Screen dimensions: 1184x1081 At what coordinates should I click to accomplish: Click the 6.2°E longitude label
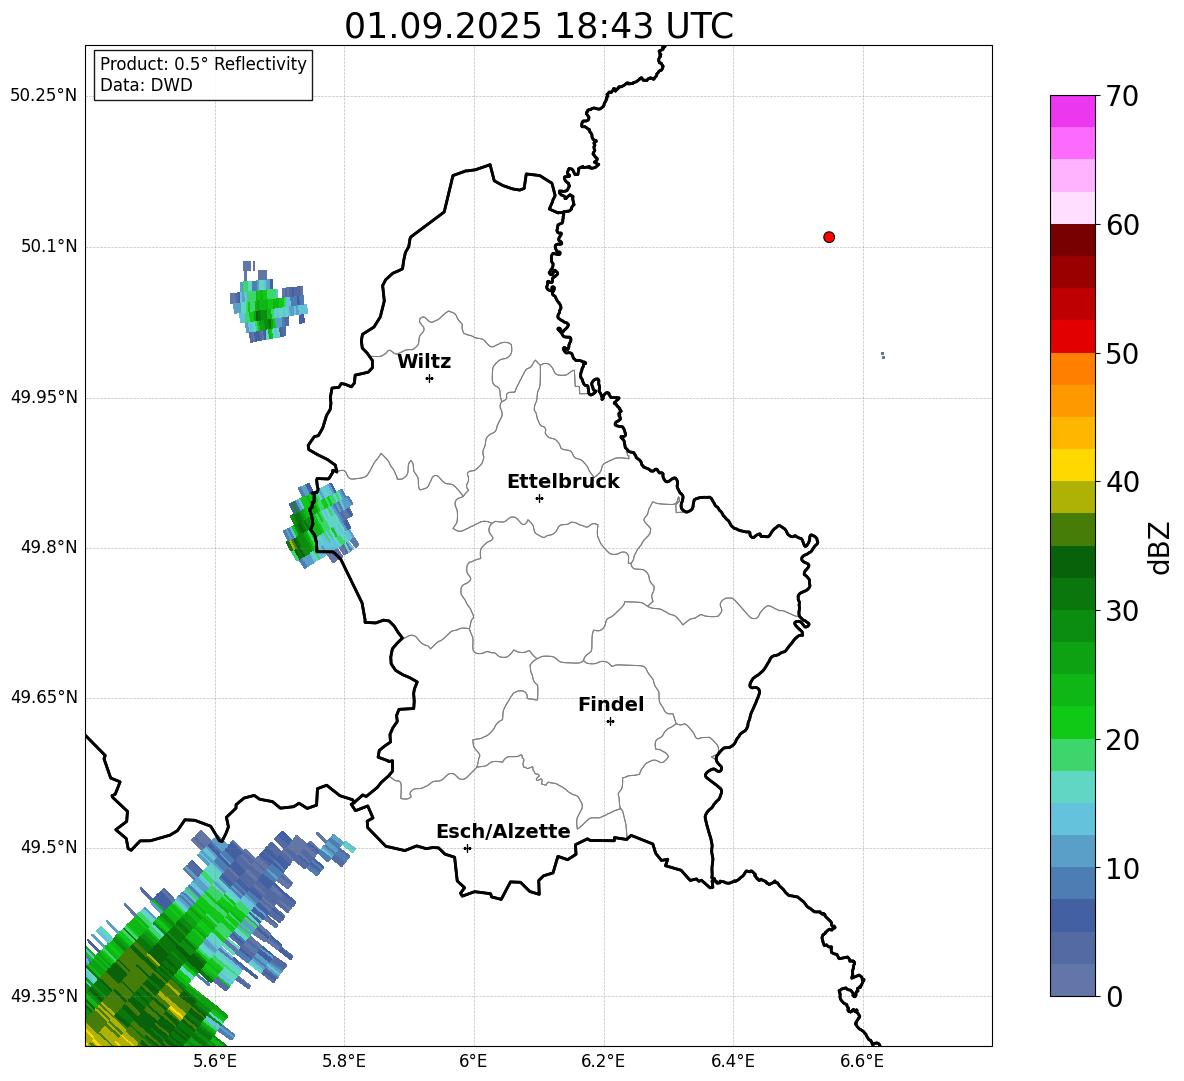tap(603, 1061)
